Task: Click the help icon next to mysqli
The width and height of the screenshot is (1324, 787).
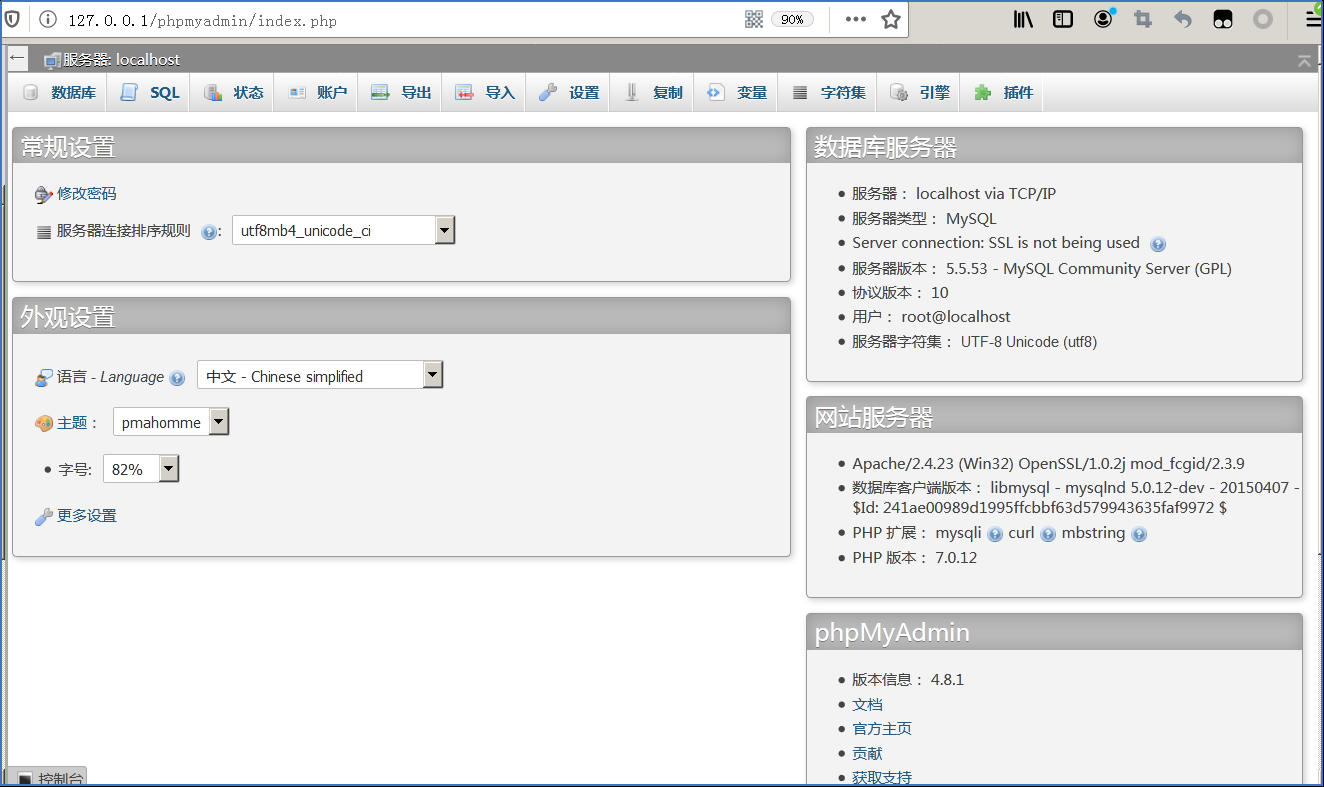Action: click(x=995, y=534)
